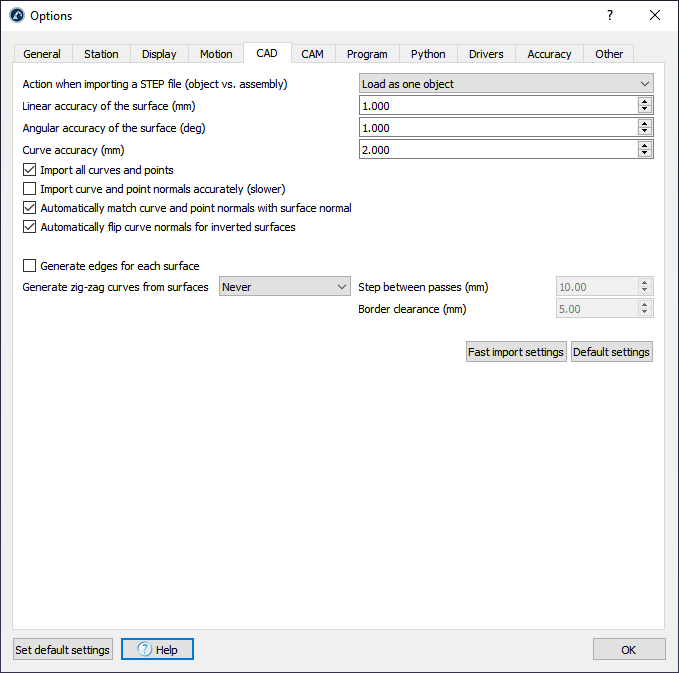Go to the Accuracy tab

pyautogui.click(x=549, y=54)
